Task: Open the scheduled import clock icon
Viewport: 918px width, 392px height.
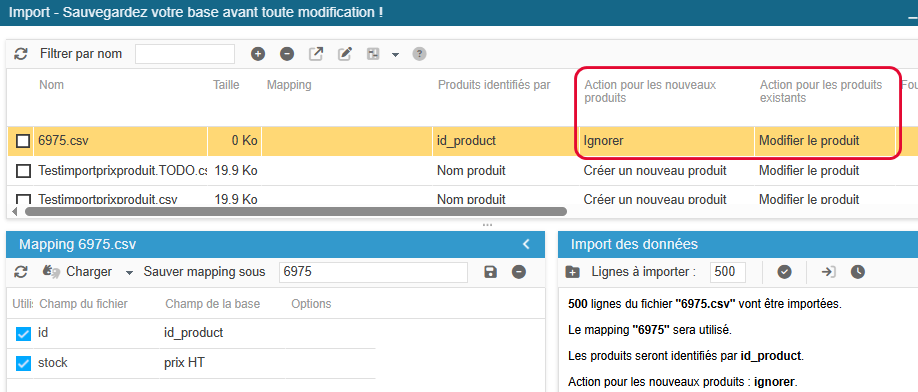Action: pyautogui.click(x=858, y=272)
